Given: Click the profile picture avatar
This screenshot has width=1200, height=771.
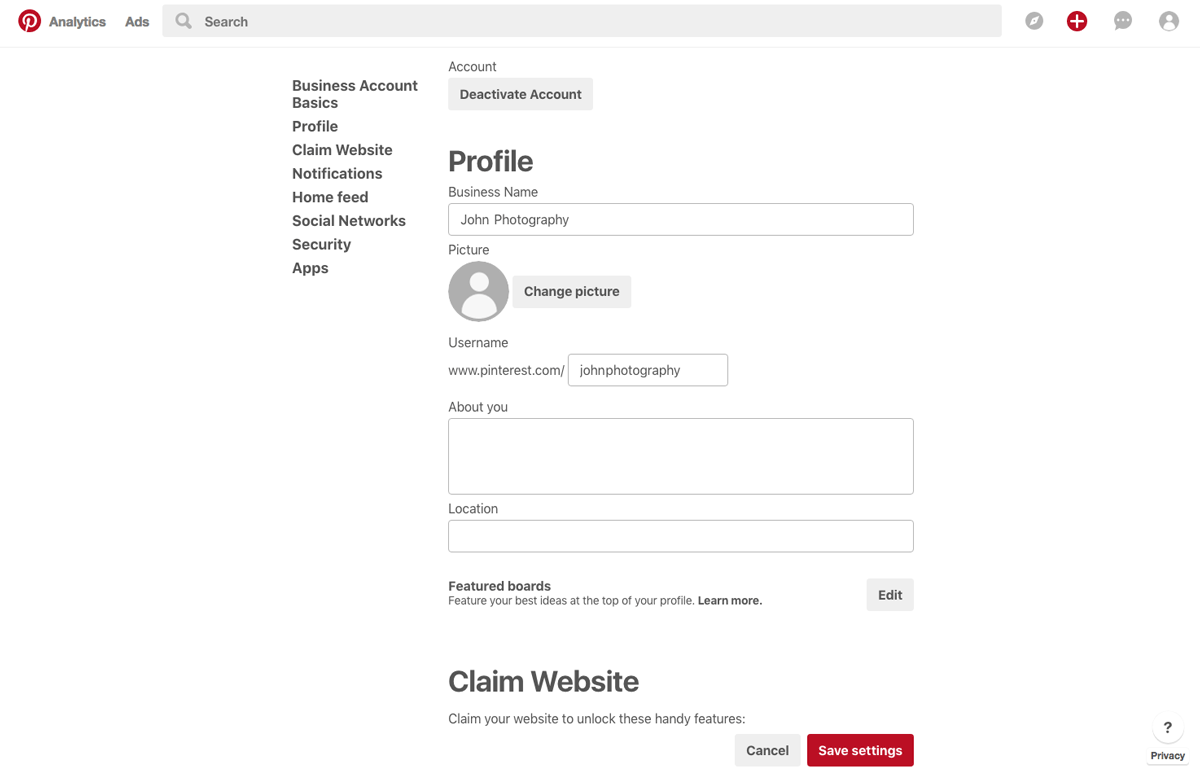Looking at the screenshot, I should click(478, 291).
